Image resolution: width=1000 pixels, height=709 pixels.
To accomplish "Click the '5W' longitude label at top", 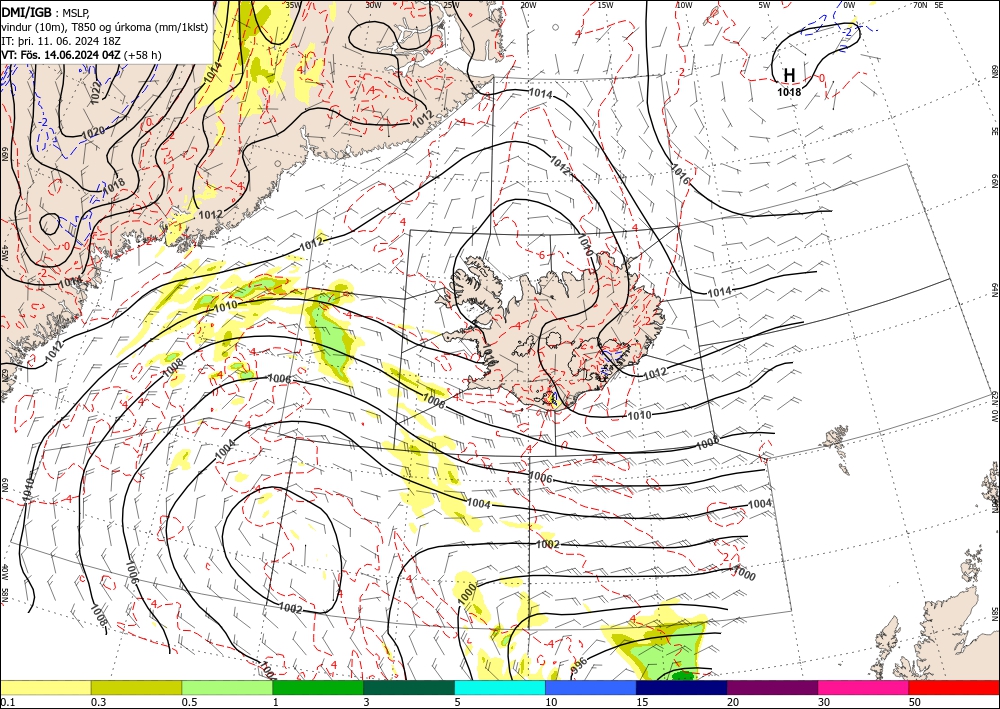I will click(x=764, y=5).
